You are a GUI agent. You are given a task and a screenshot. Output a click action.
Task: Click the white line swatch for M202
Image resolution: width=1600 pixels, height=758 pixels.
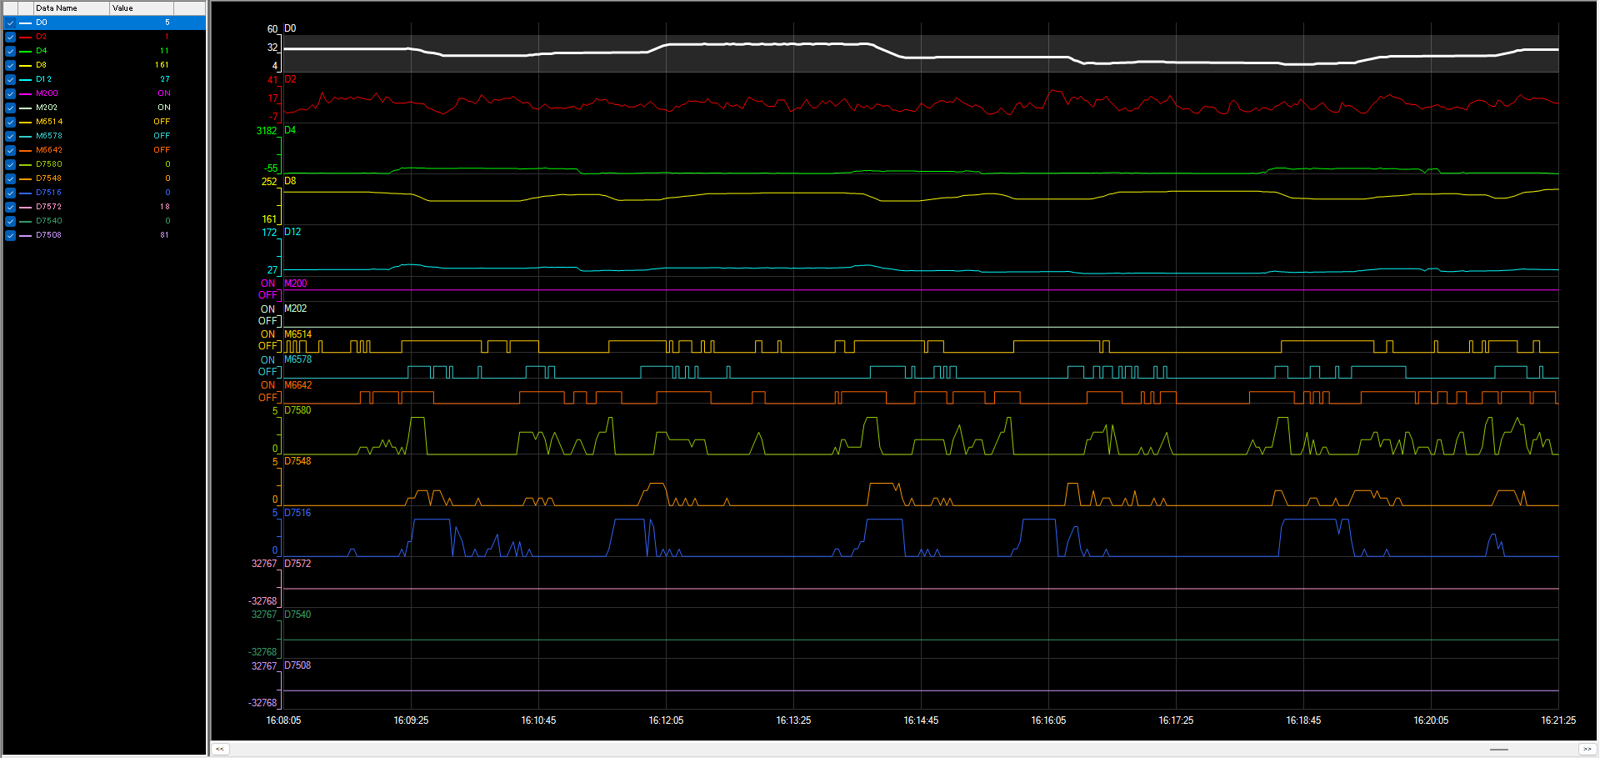point(25,107)
